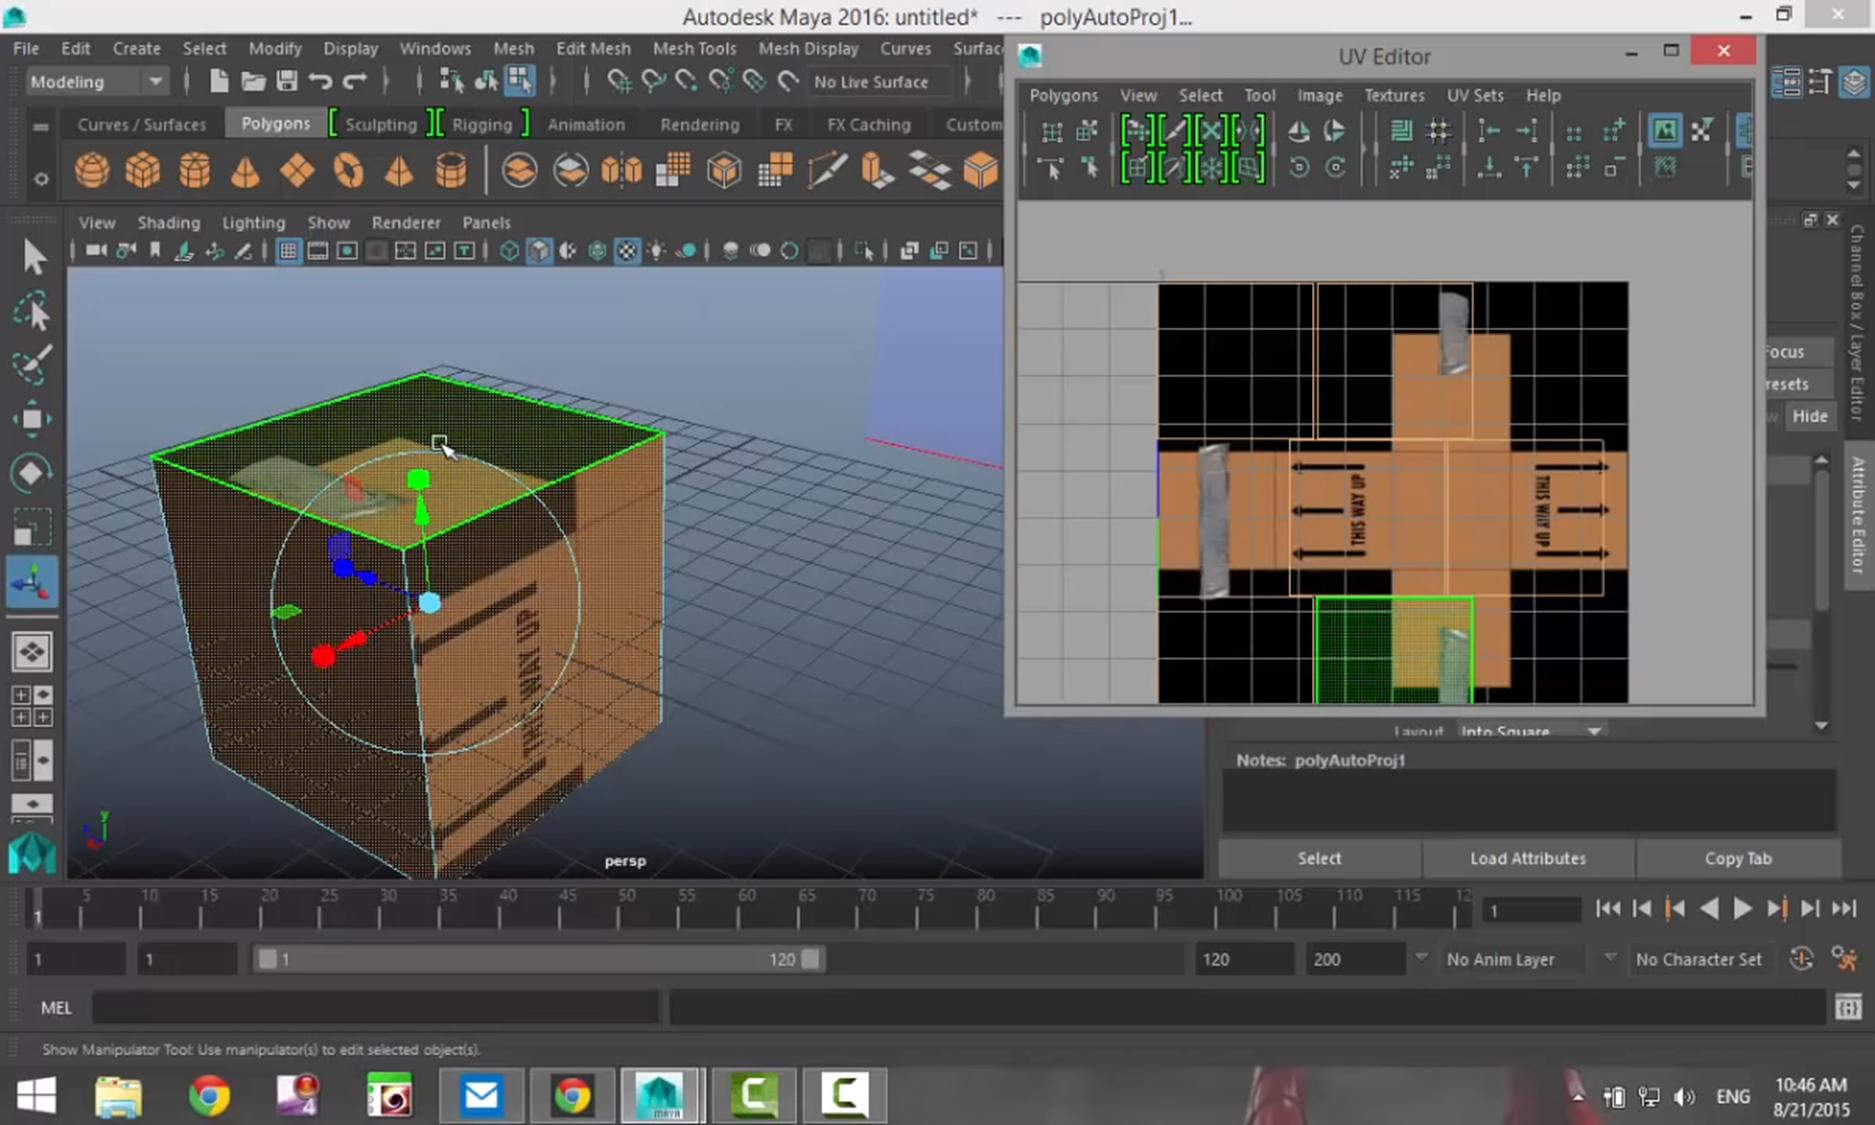Screen dimensions: 1875x1125
Task: Create a polygon cube from shelf
Action: point(143,171)
